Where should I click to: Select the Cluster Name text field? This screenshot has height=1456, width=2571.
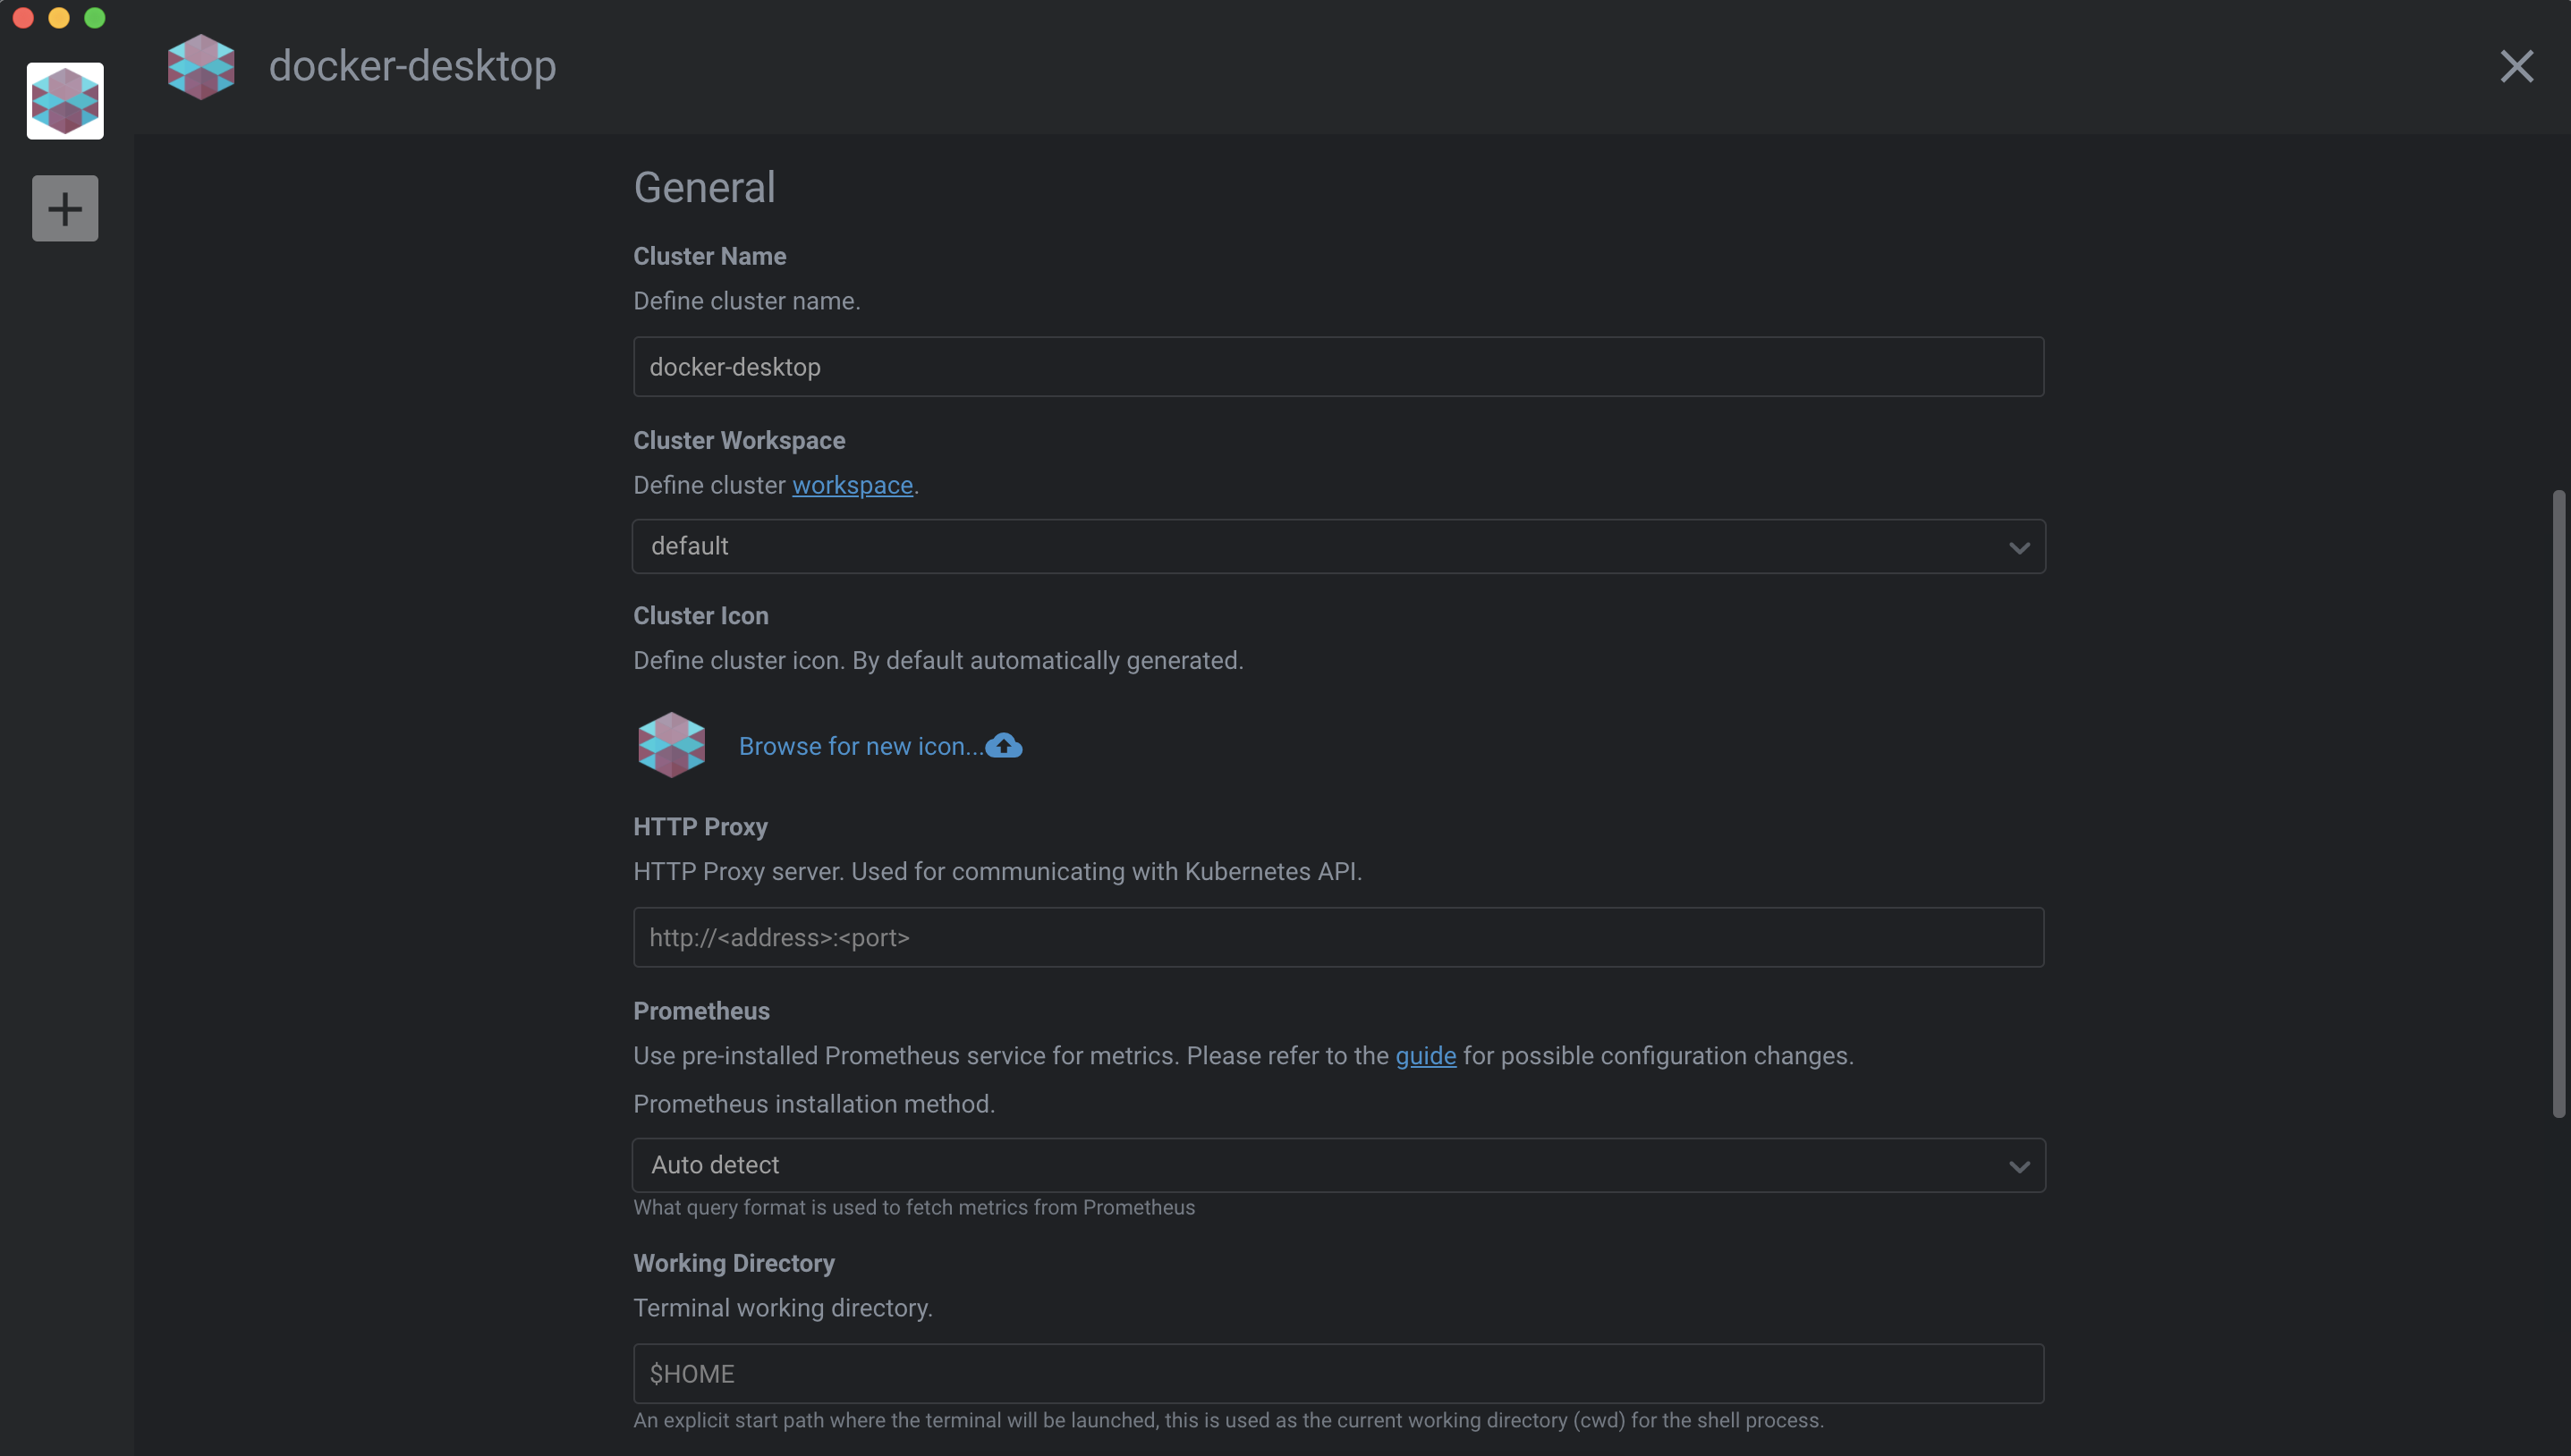pyautogui.click(x=1338, y=366)
